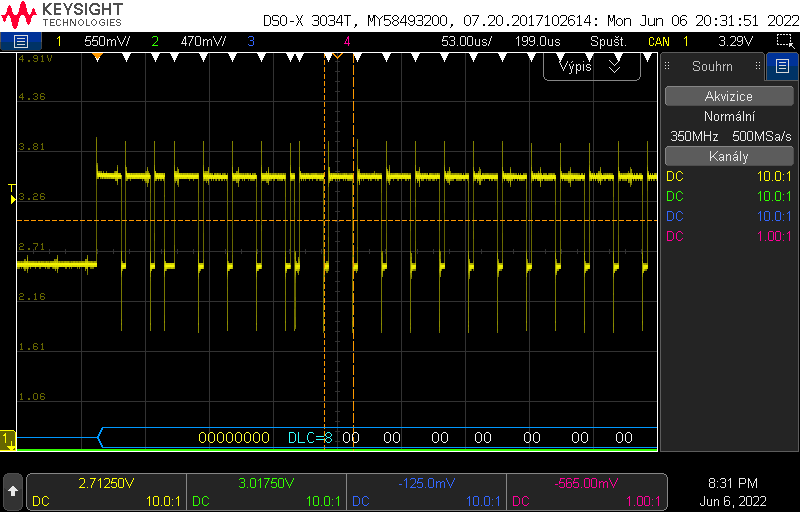Open the 3.29V trigger level value
The height and width of the screenshot is (512, 800).
pos(735,41)
